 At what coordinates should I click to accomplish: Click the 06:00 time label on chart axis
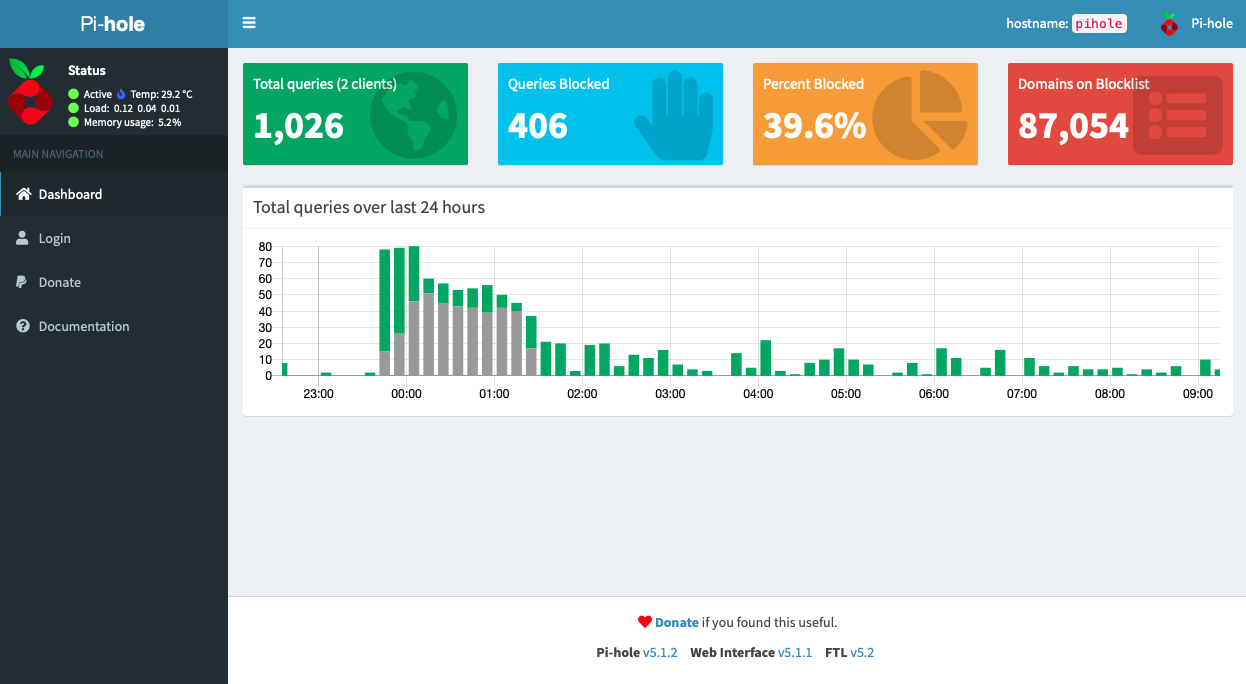[934, 394]
